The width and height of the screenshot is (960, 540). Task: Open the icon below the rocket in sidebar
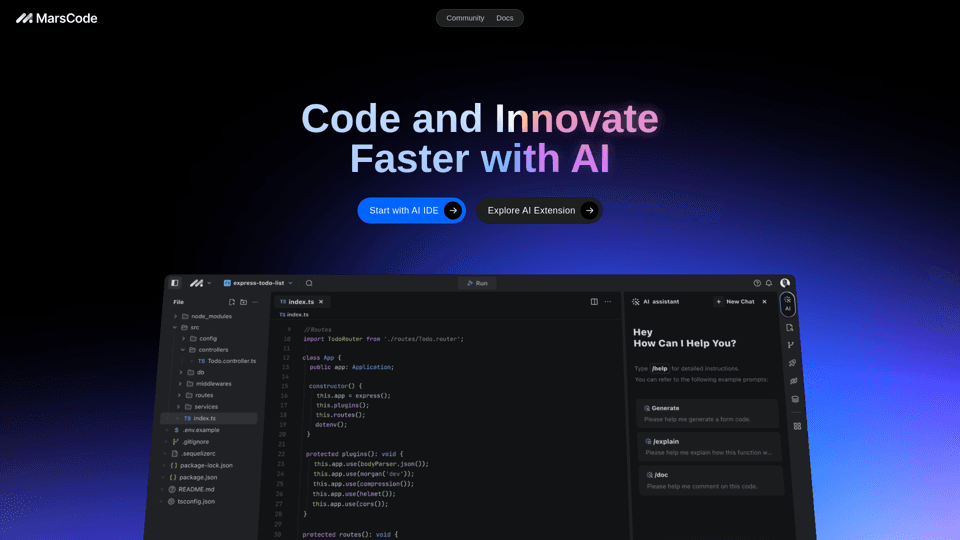pyautogui.click(x=793, y=381)
